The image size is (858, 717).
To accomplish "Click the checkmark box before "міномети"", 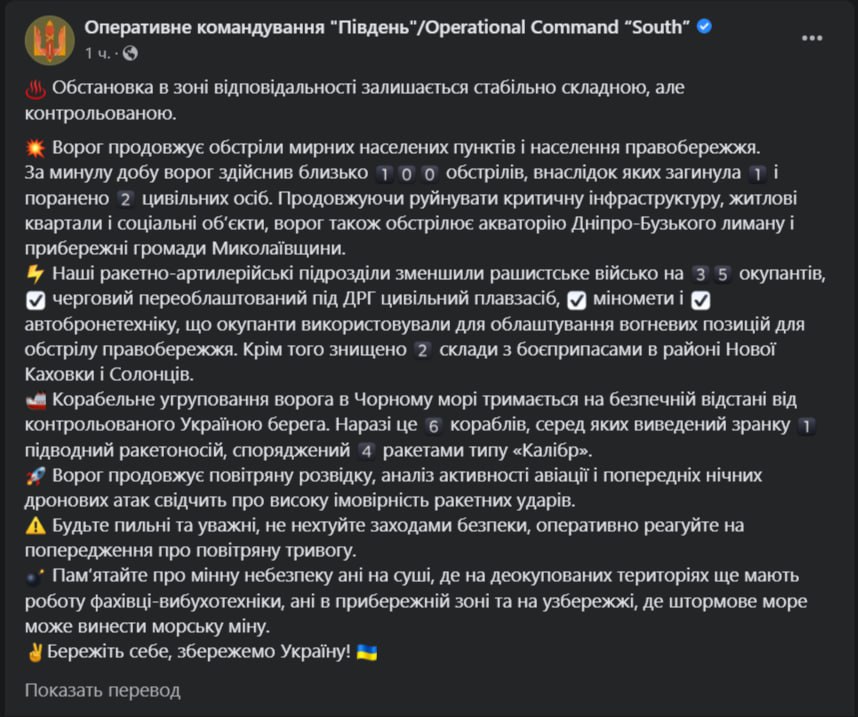I will [x=575, y=300].
